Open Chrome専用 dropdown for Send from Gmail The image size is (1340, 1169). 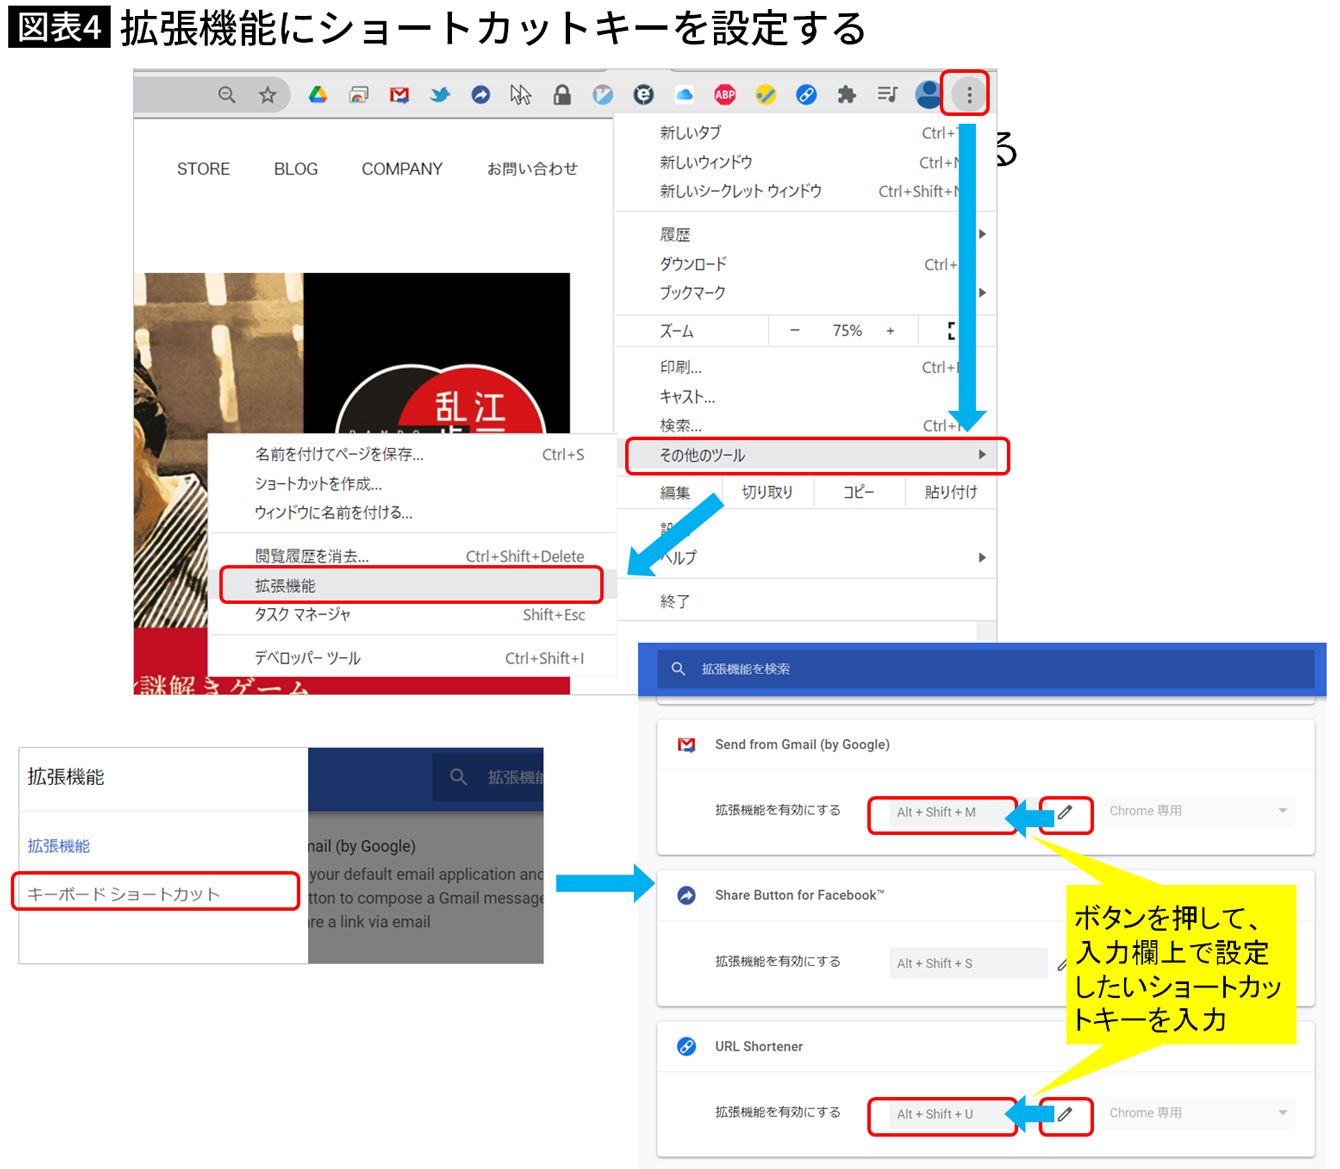(1197, 811)
